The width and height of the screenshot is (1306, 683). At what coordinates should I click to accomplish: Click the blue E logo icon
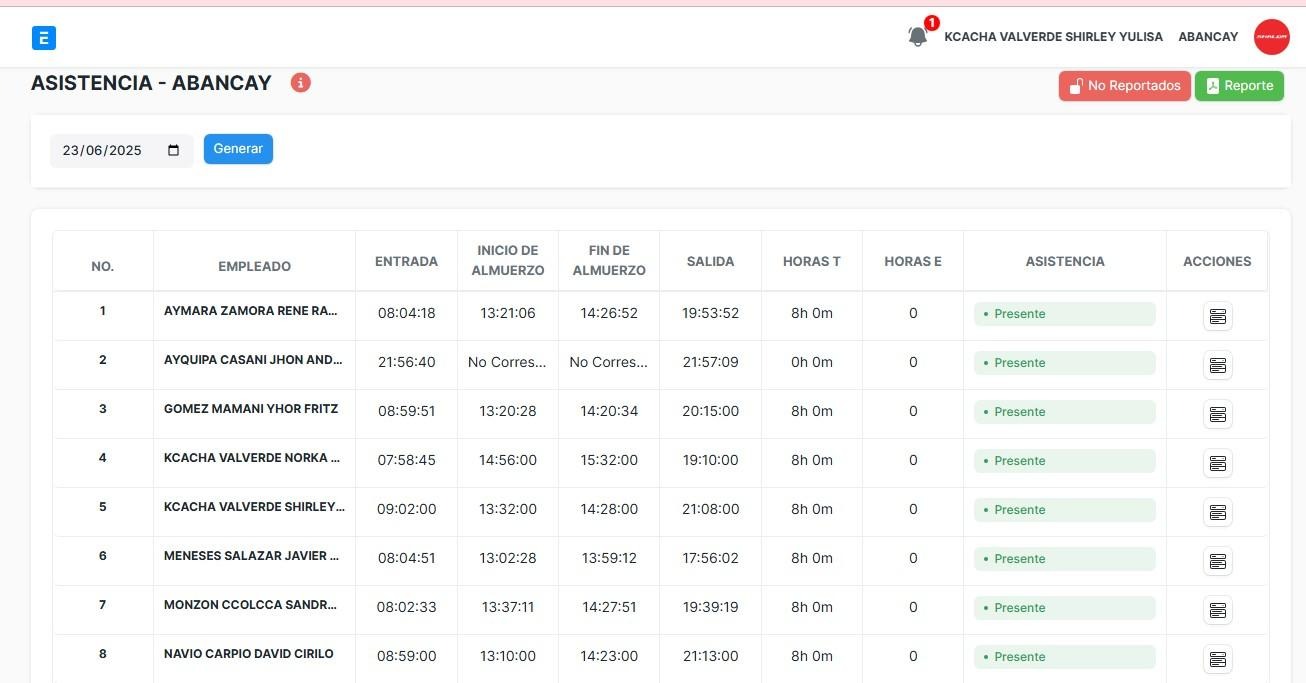tap(44, 38)
